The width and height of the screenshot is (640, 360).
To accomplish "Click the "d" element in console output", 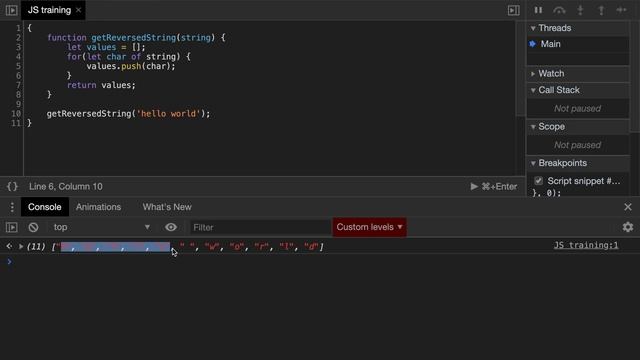I will [312, 247].
